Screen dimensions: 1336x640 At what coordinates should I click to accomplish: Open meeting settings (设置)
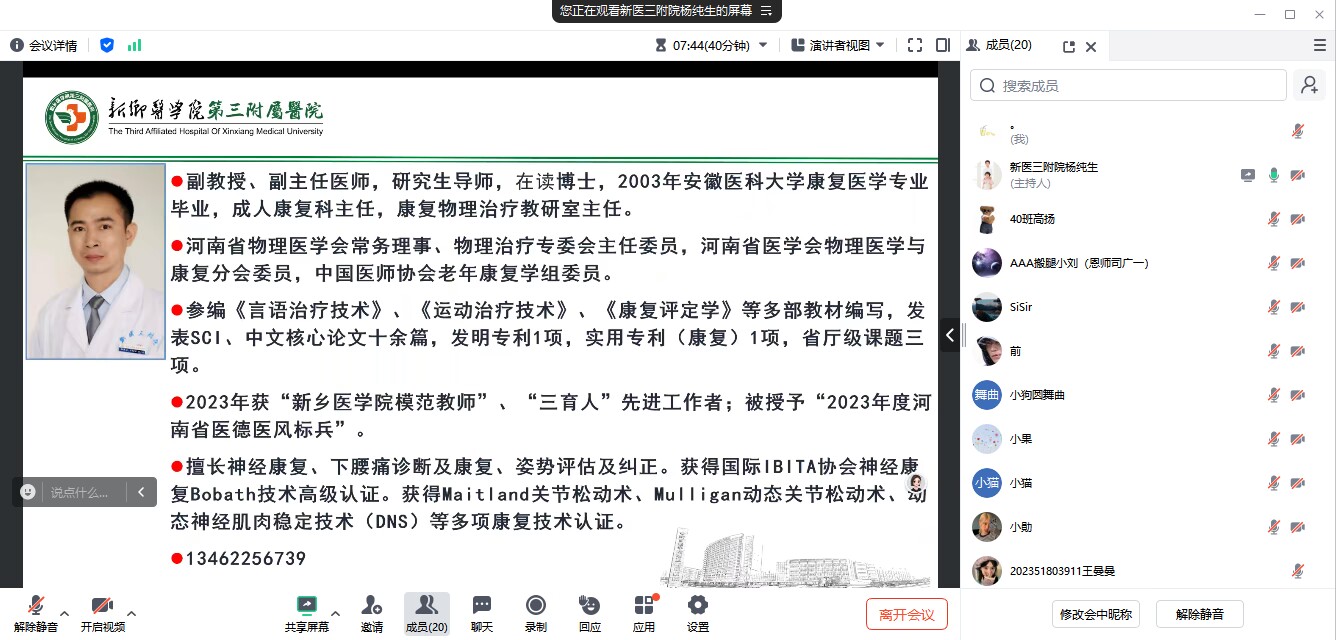pyautogui.click(x=698, y=612)
